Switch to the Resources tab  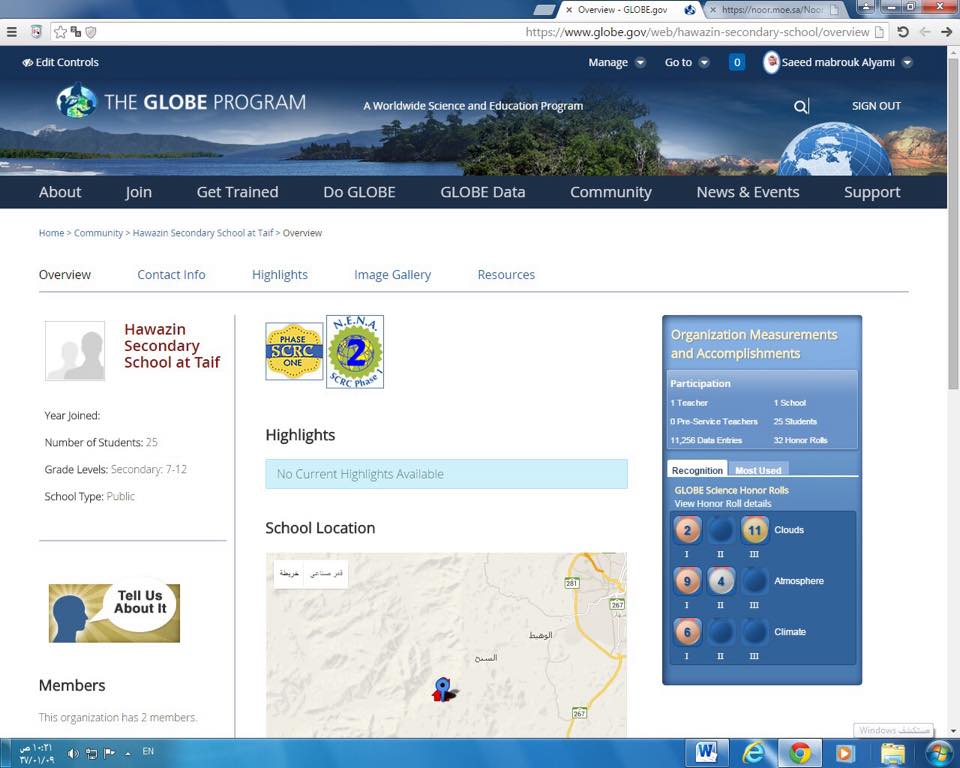tap(506, 275)
